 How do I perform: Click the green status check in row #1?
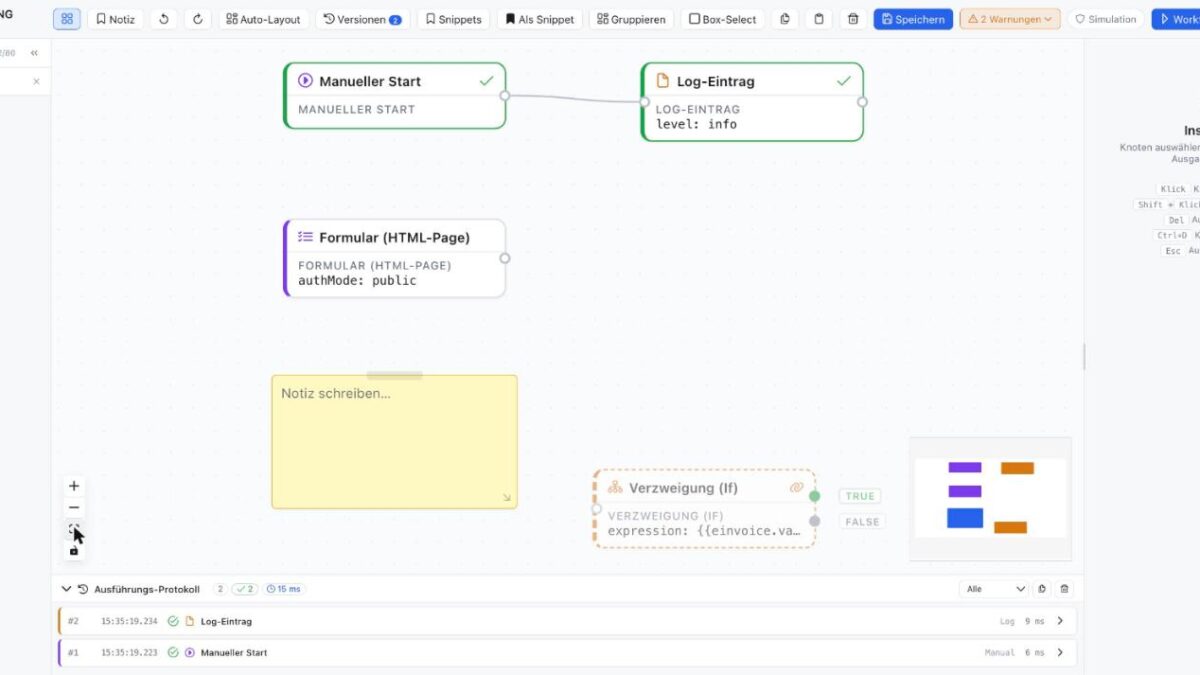[173, 653]
